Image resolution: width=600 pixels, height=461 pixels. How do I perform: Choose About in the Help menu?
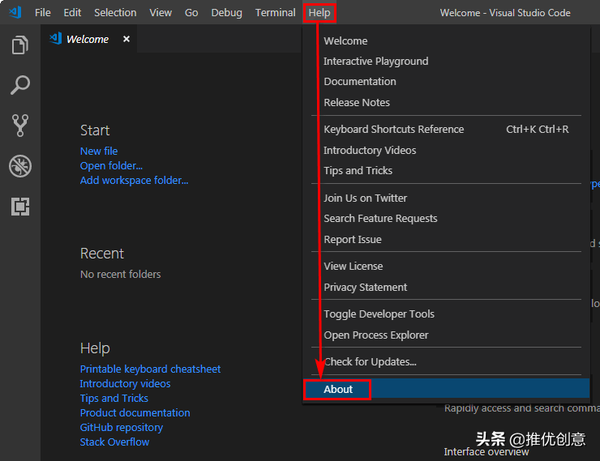click(x=446, y=389)
